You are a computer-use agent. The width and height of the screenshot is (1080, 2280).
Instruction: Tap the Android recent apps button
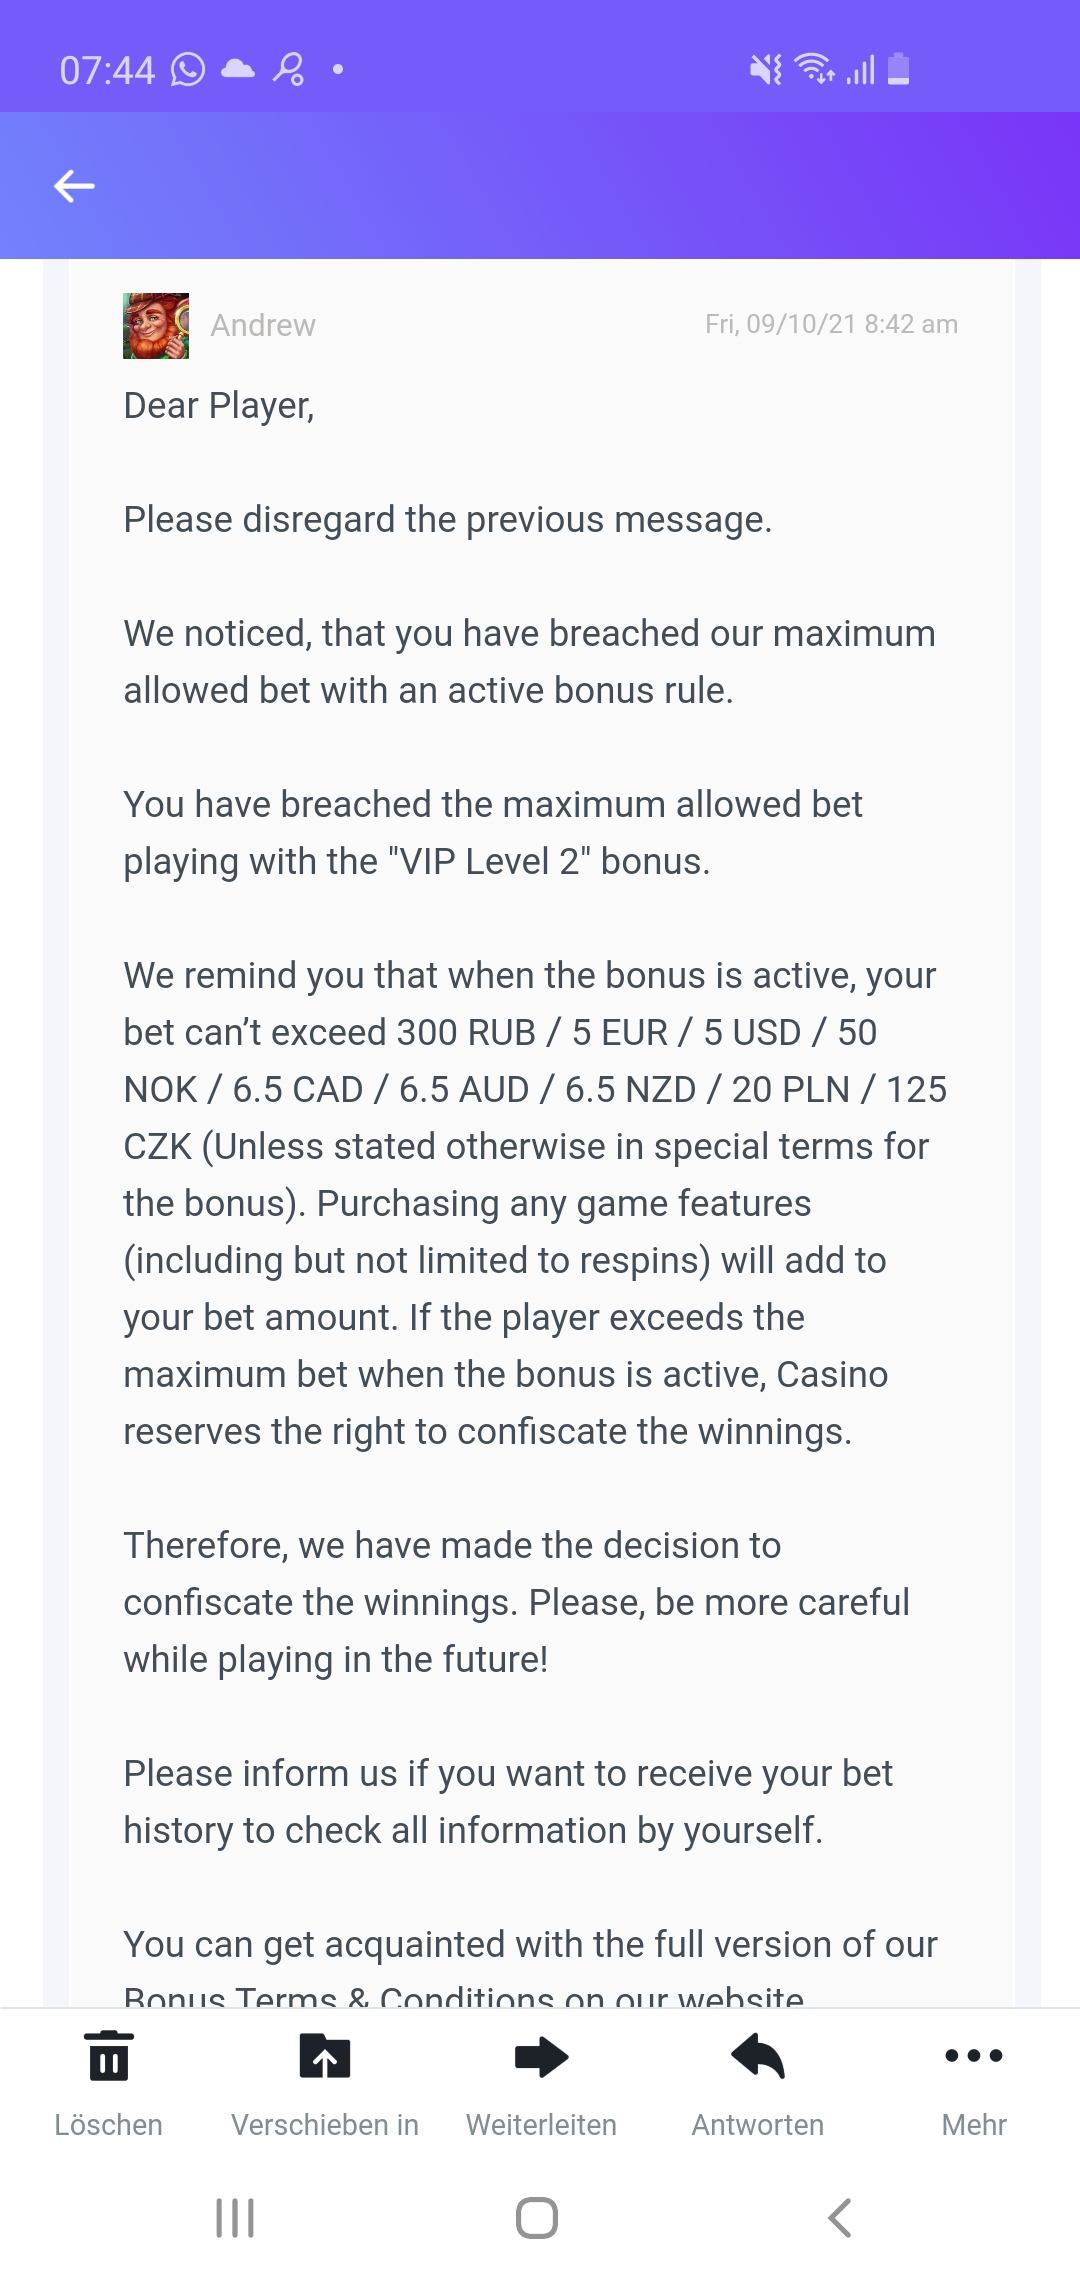coord(235,2217)
